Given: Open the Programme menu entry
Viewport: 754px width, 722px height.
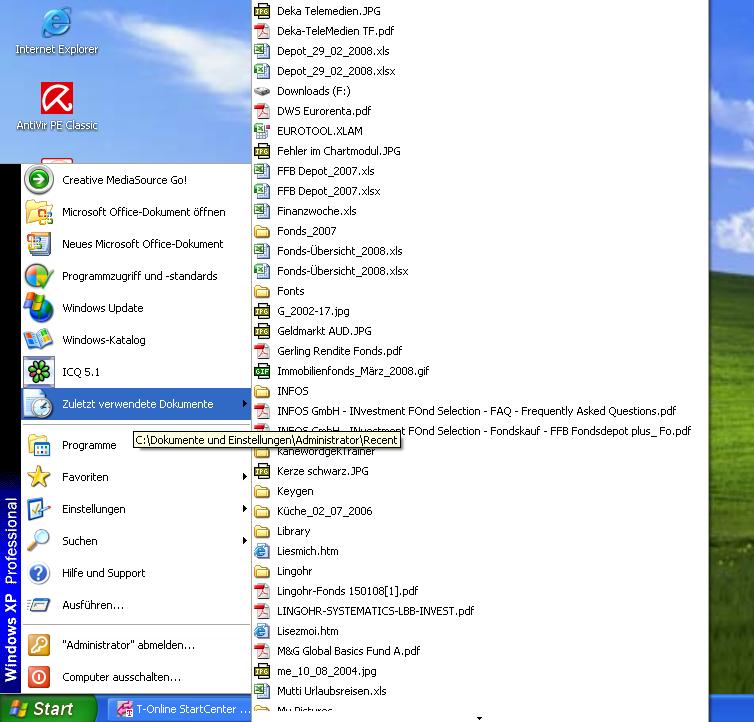Looking at the screenshot, I should [137, 445].
